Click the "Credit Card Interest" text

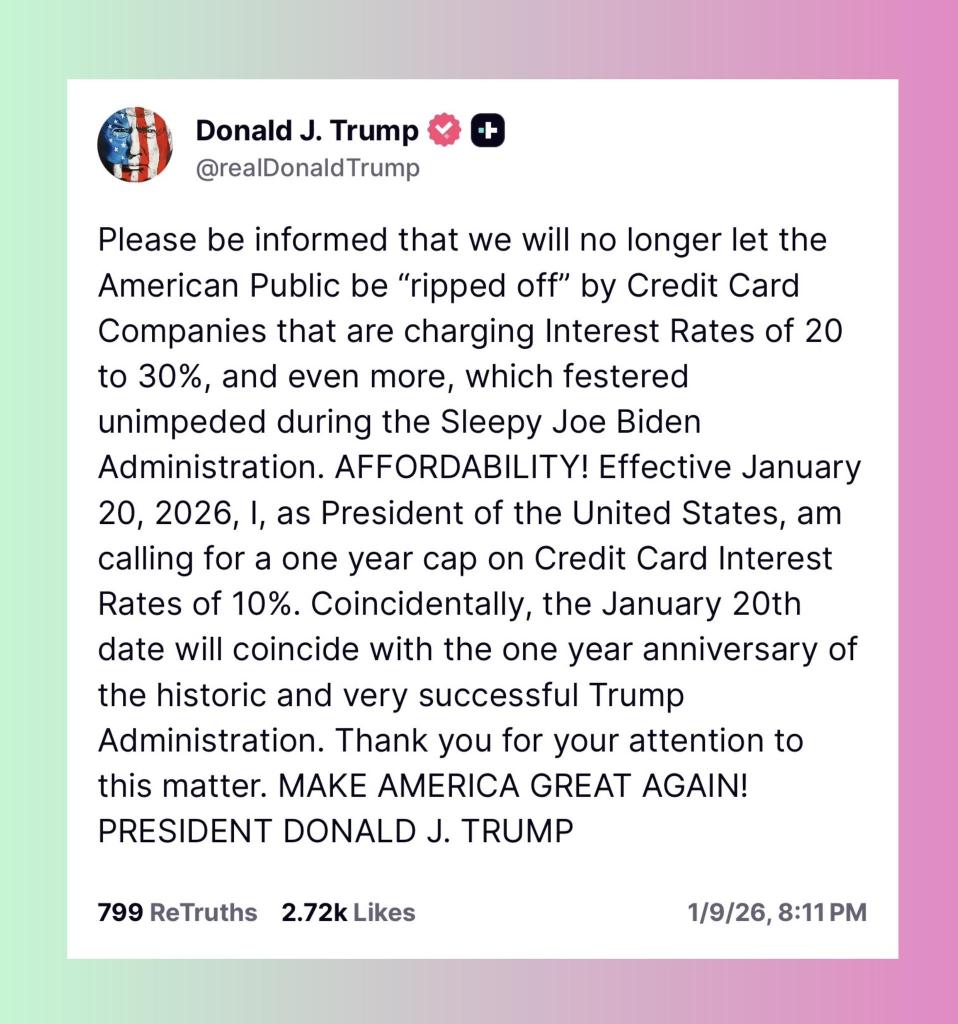[681, 558]
